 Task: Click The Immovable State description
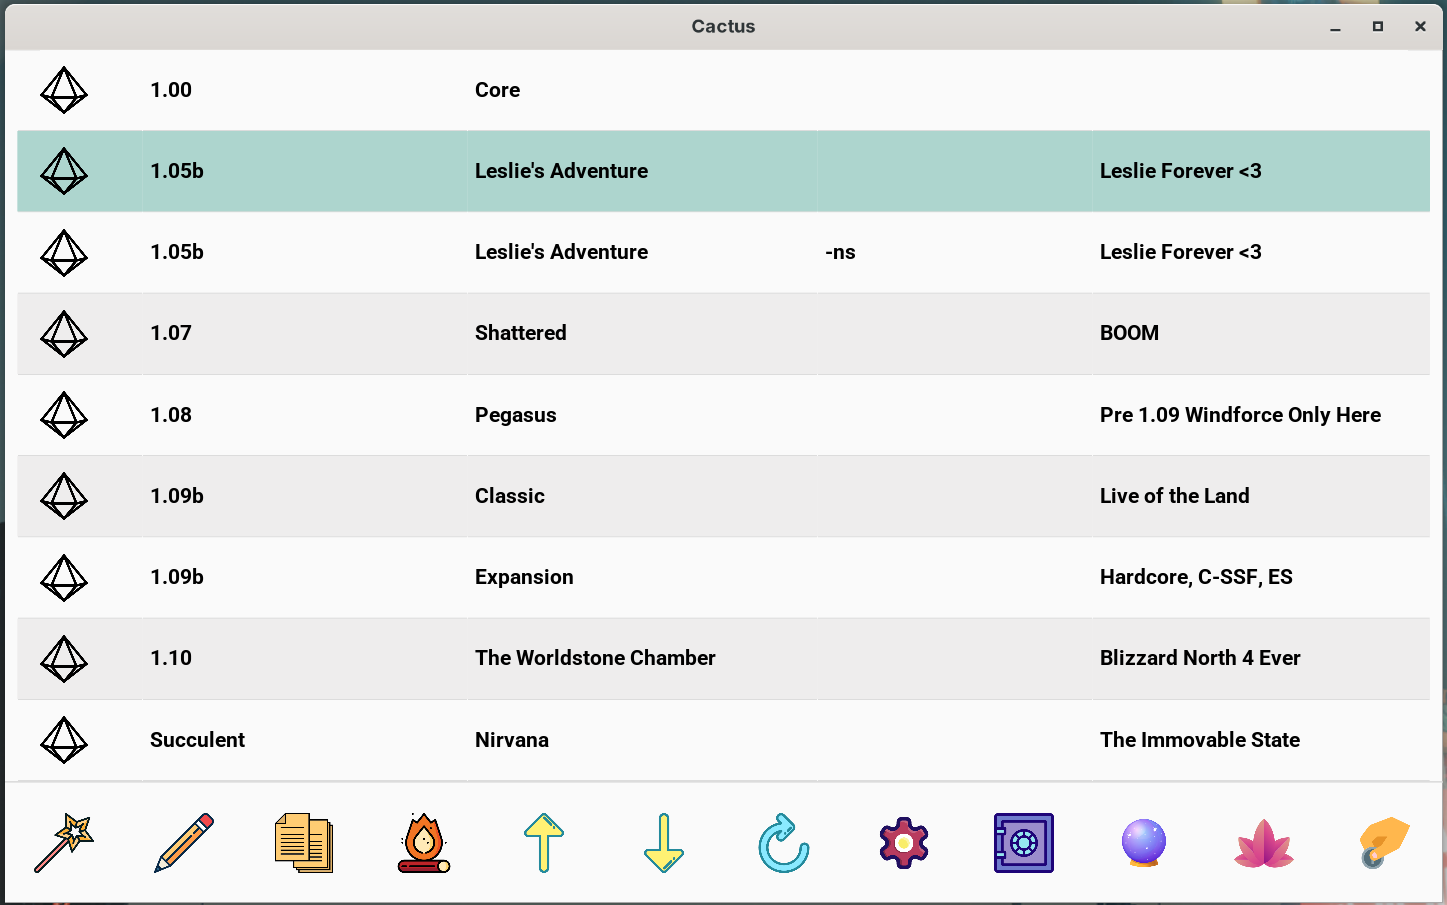coord(1200,740)
